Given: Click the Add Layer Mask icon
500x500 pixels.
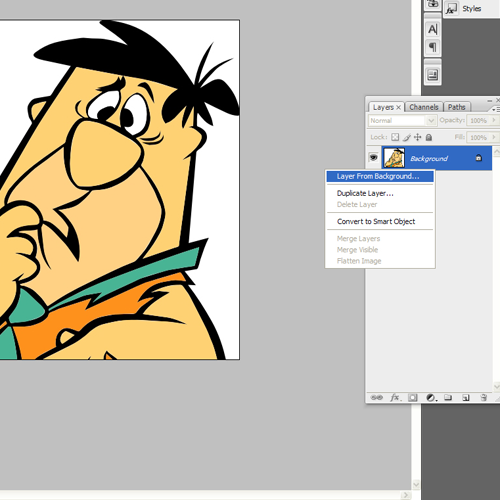Looking at the screenshot, I should point(413,397).
